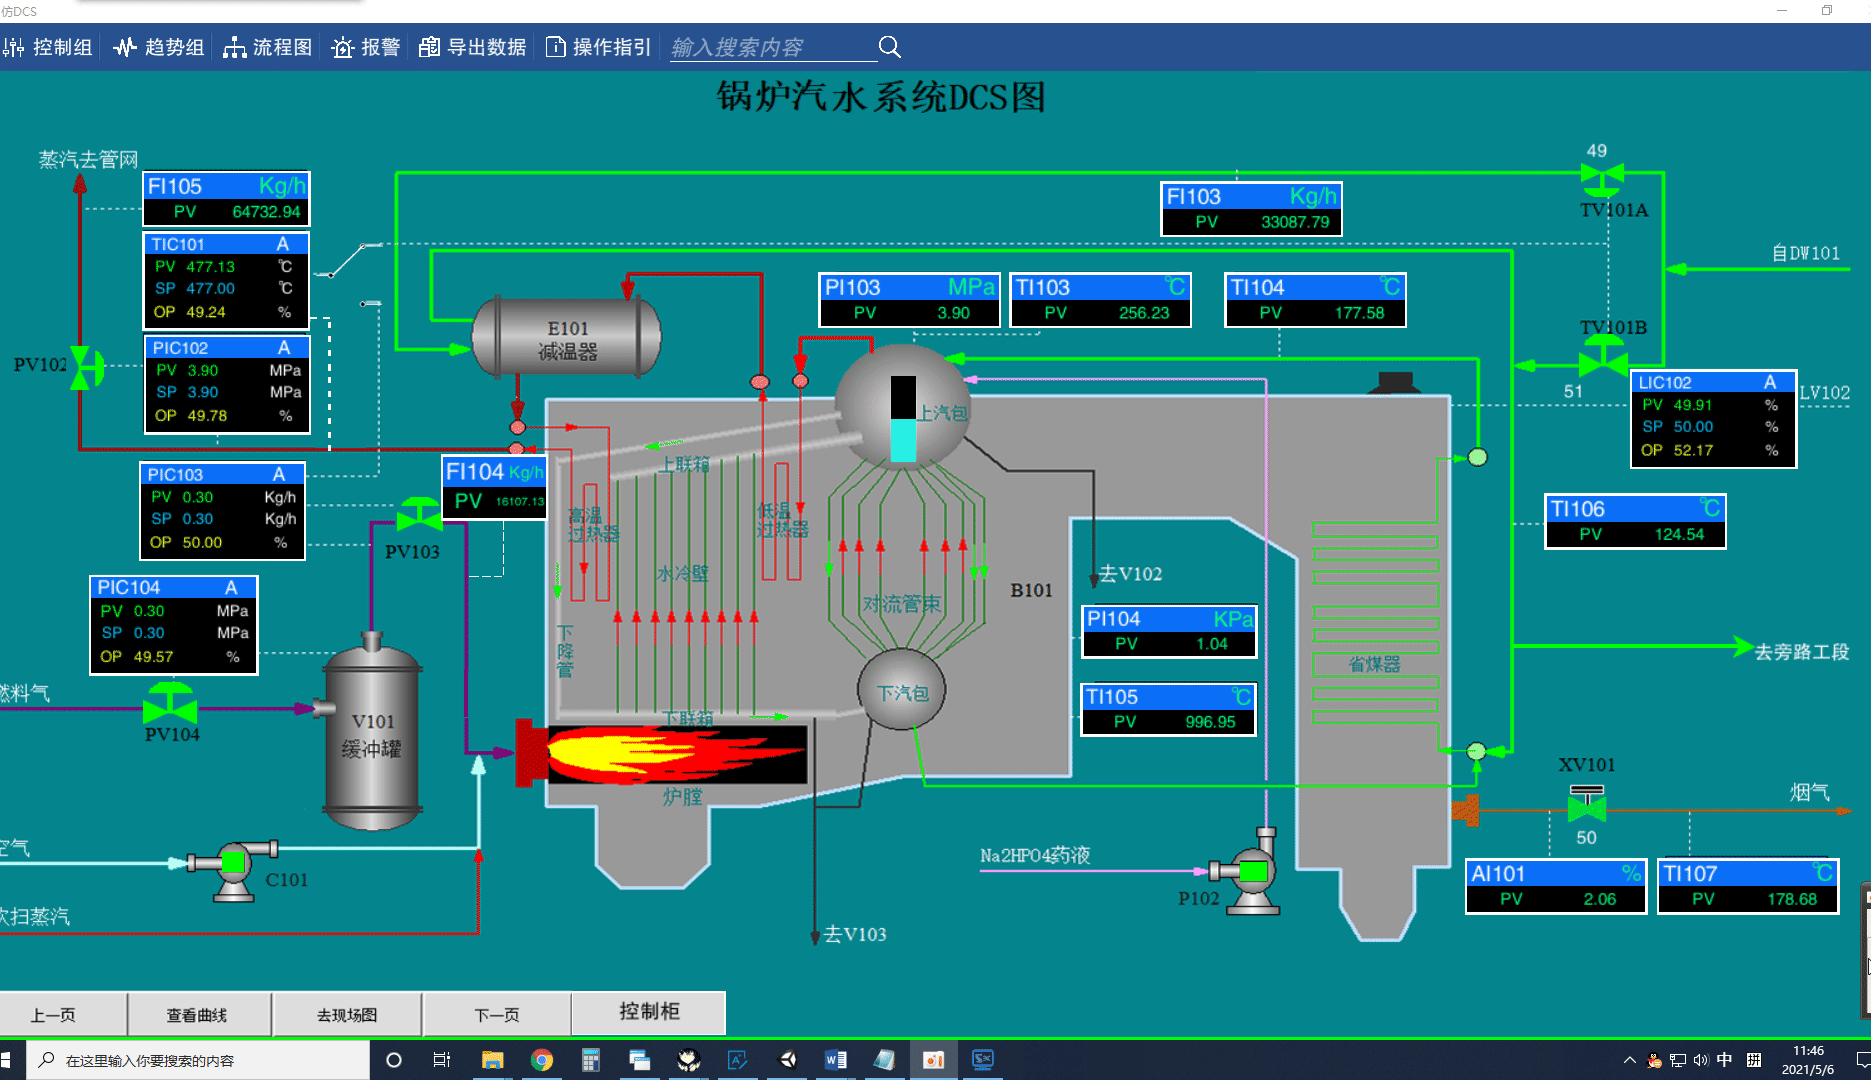Click 去现场图 field view button

(347, 1015)
